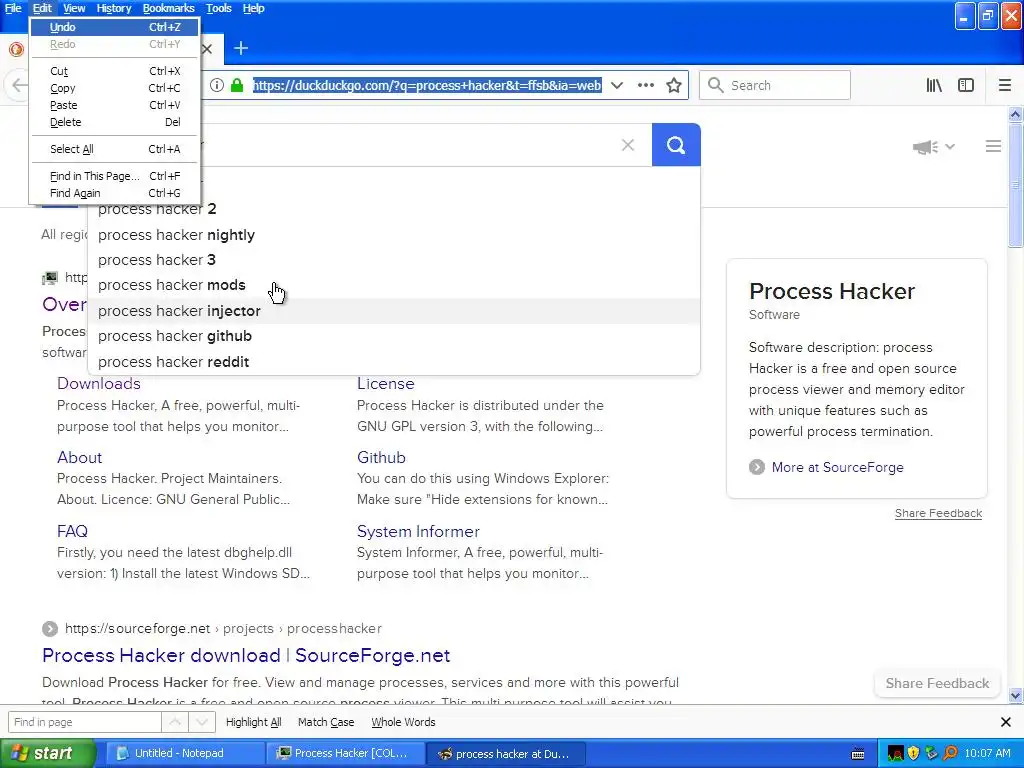Click the back arrow navigation button

point(19,86)
